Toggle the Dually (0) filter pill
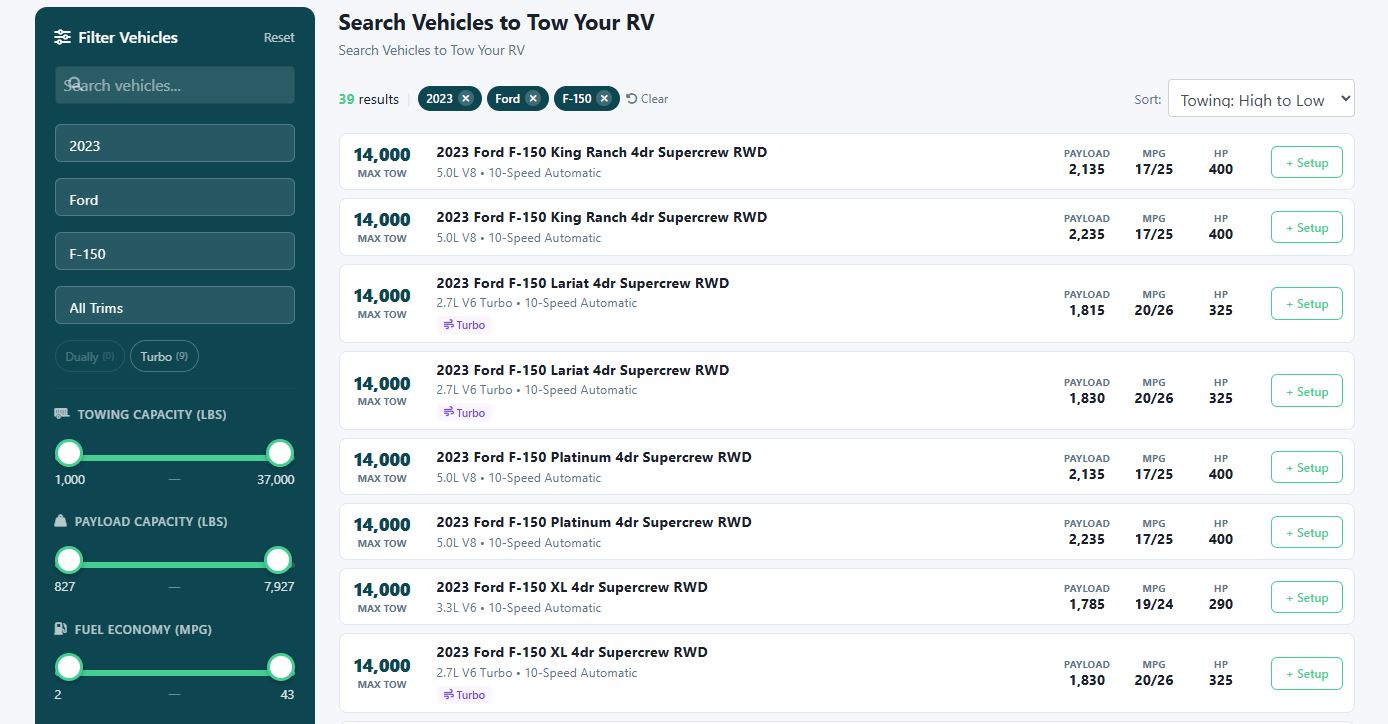This screenshot has width=1388, height=724. pos(89,356)
